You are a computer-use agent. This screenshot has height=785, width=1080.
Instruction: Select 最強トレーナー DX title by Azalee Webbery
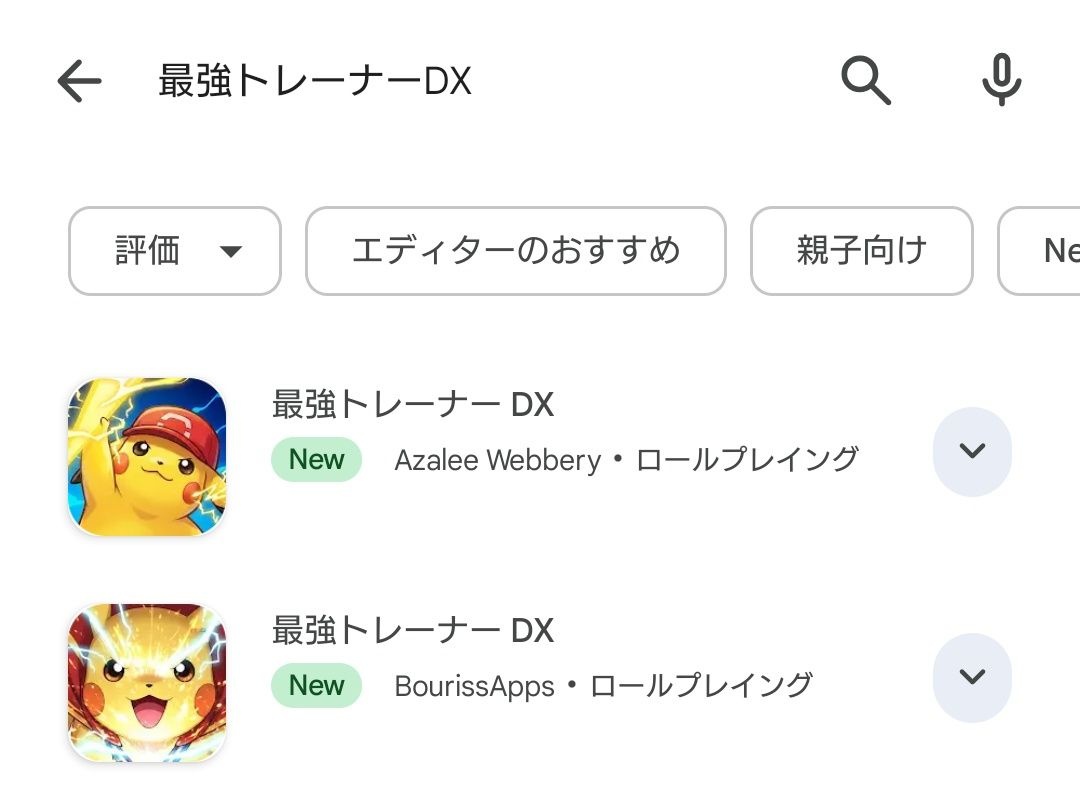[412, 405]
